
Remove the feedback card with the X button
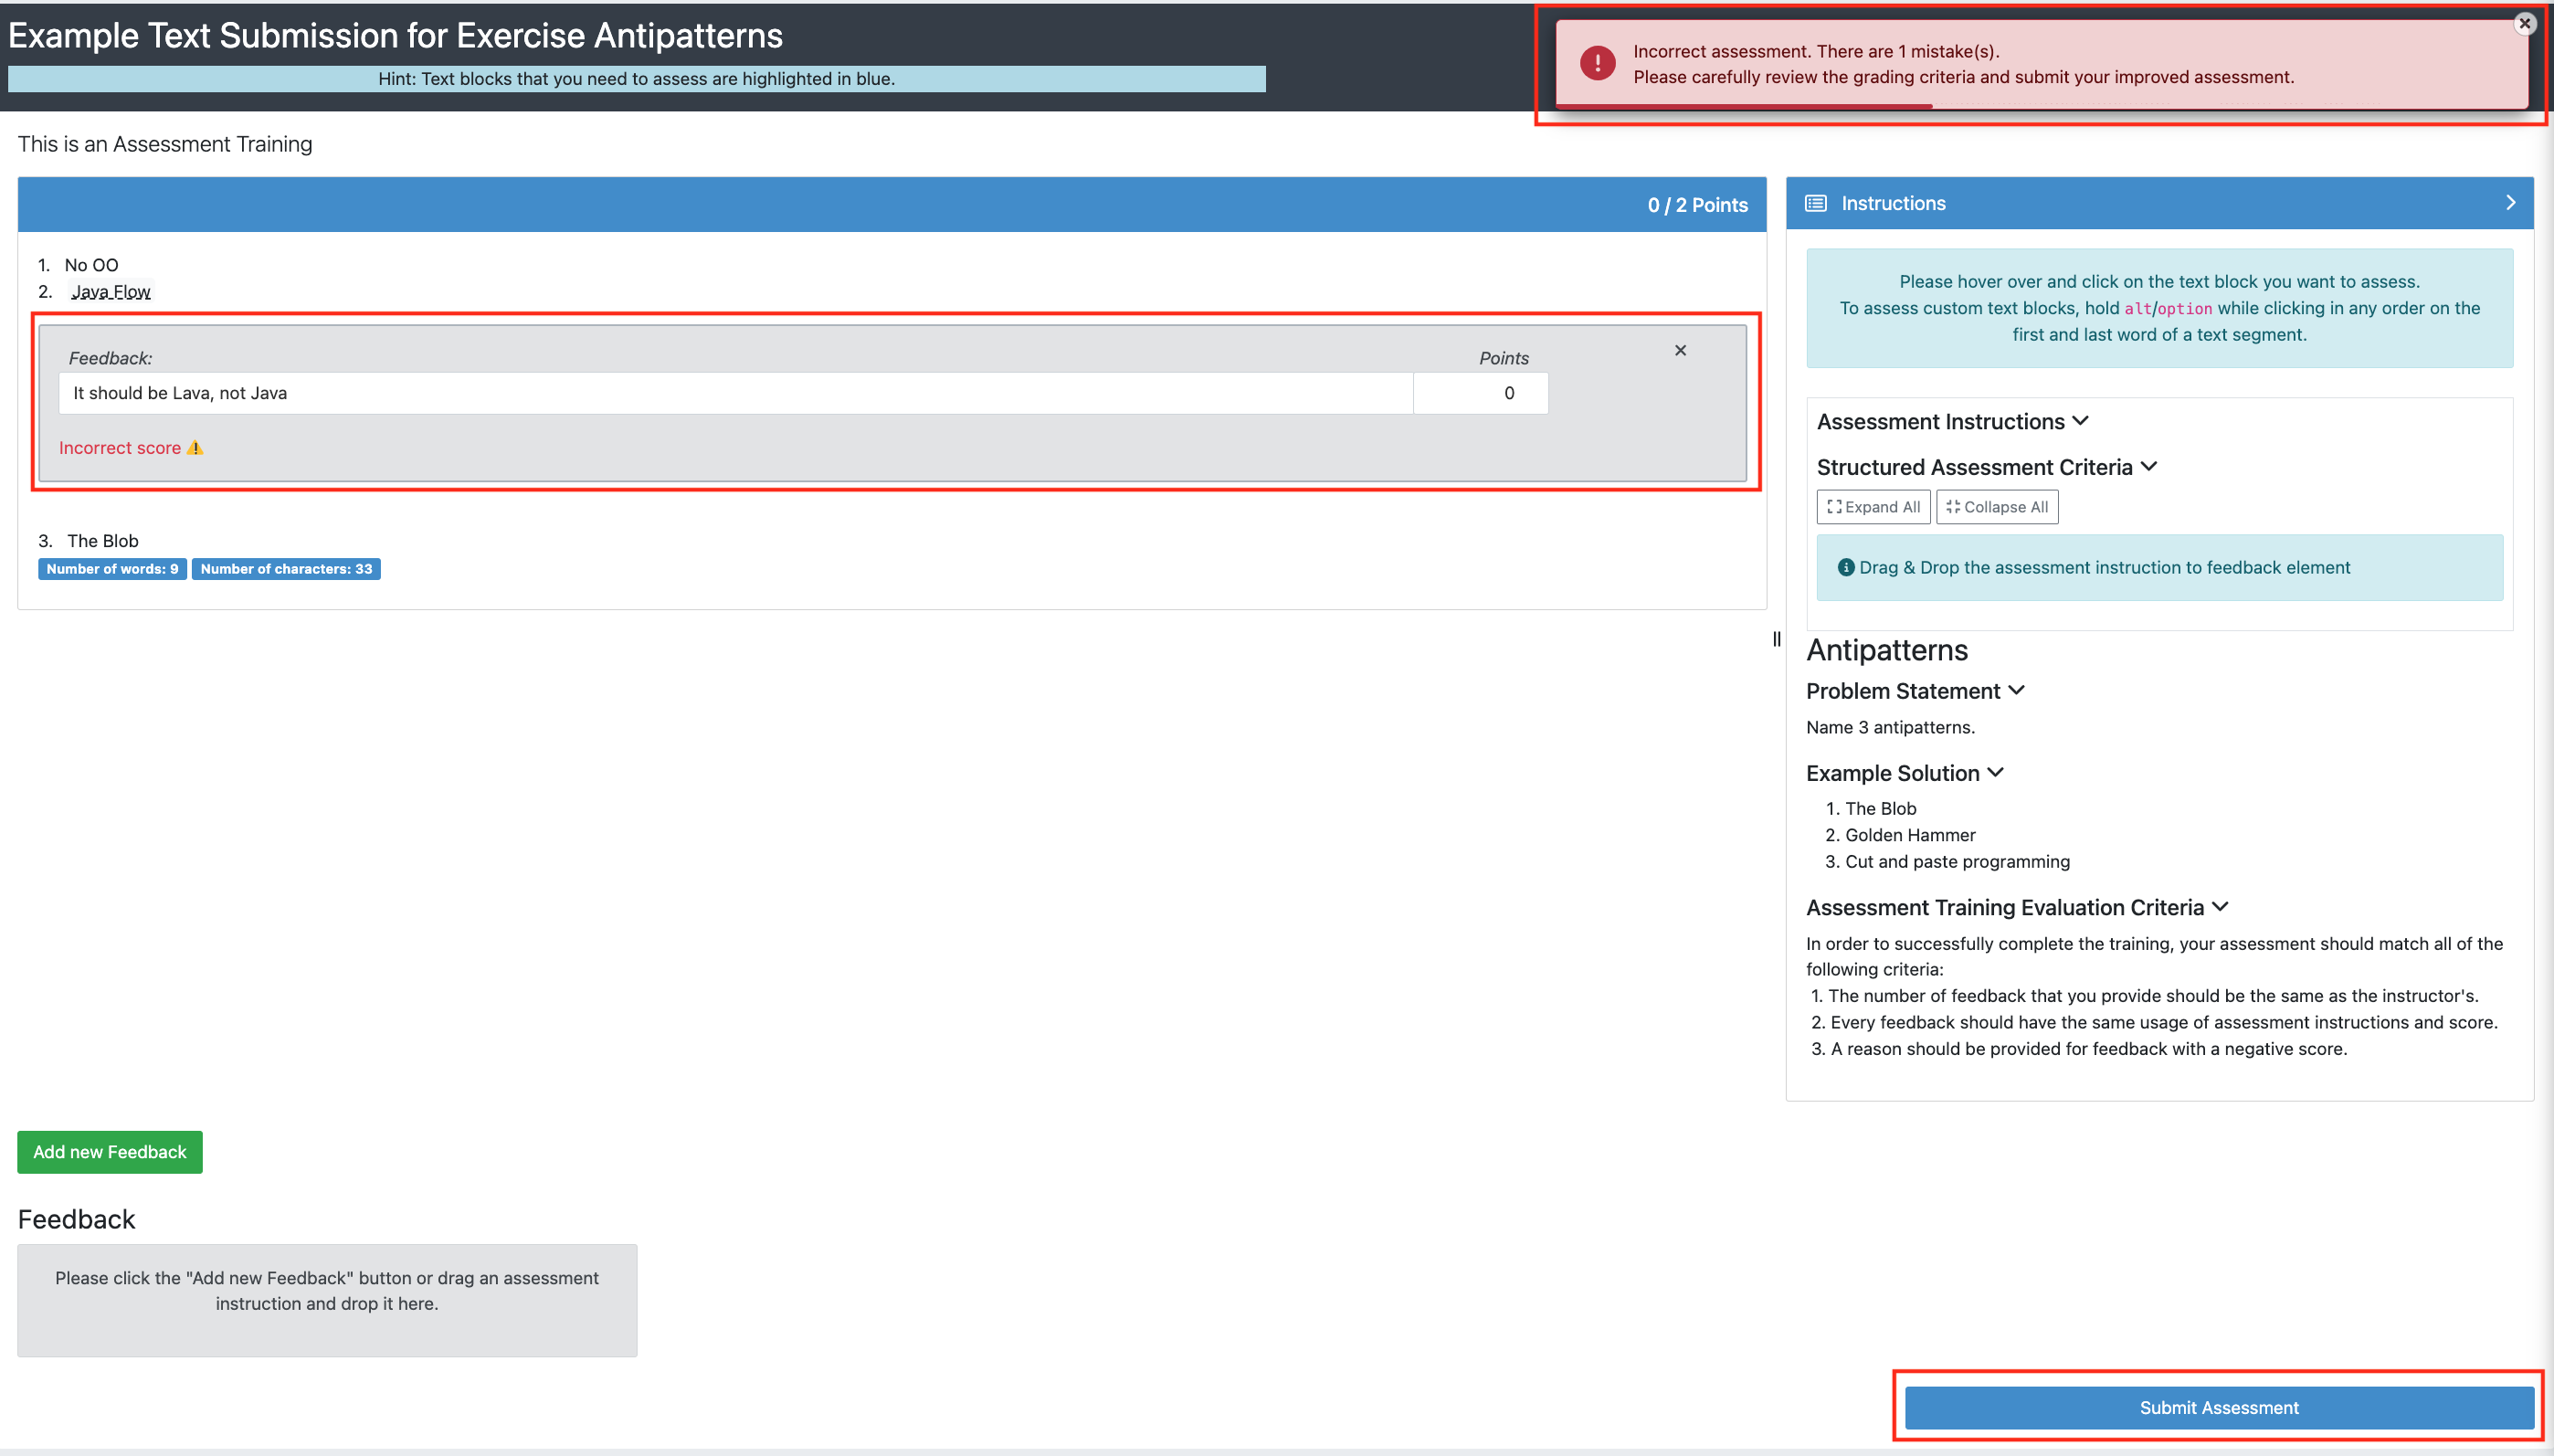pyautogui.click(x=1679, y=350)
